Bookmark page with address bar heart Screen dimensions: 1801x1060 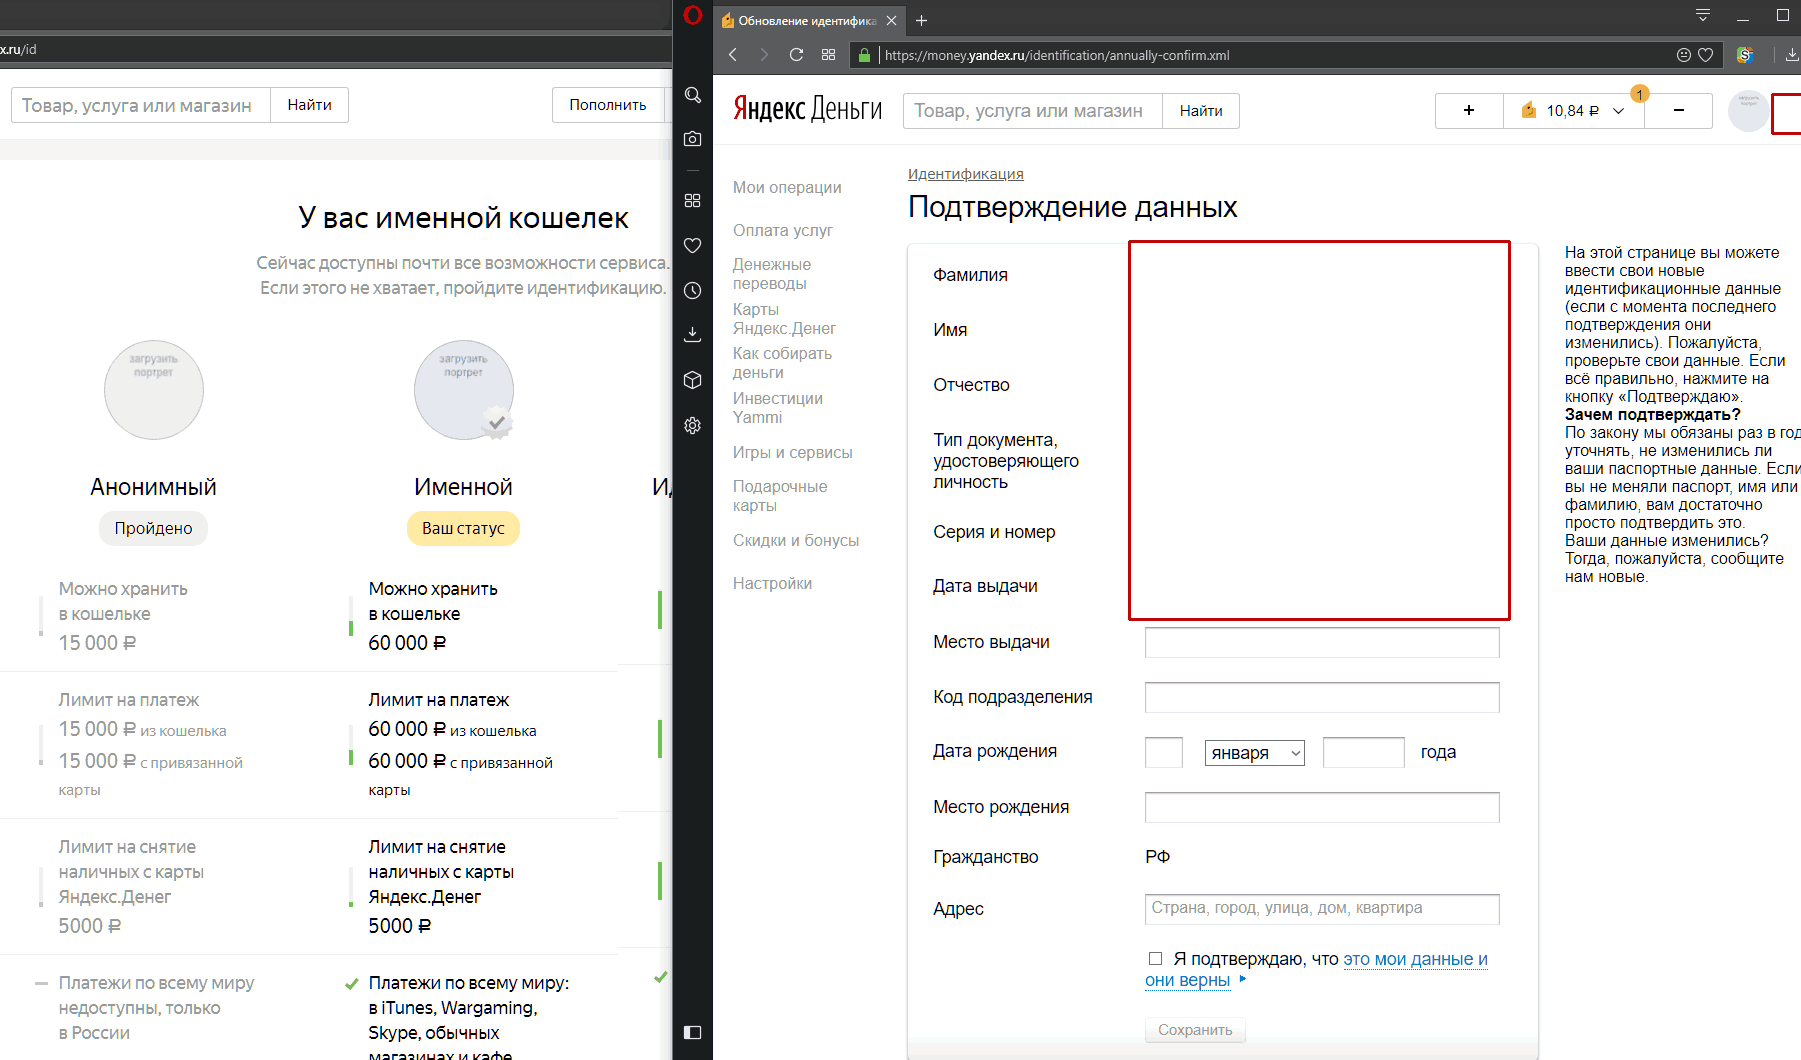click(x=1706, y=55)
